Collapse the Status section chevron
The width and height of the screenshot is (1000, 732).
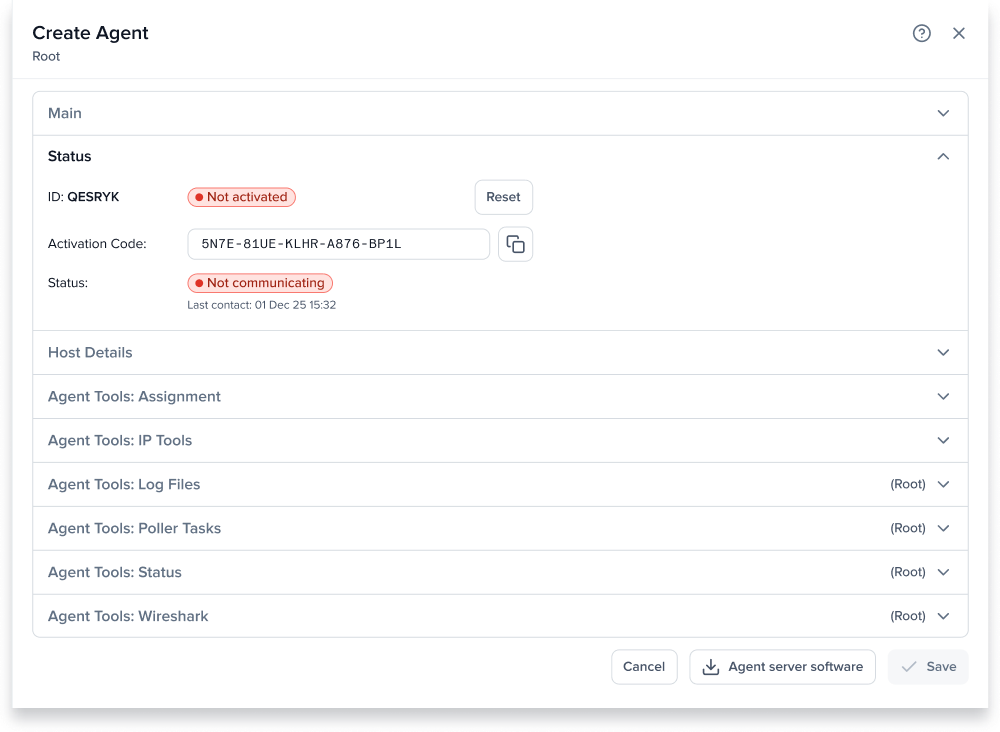click(x=943, y=157)
